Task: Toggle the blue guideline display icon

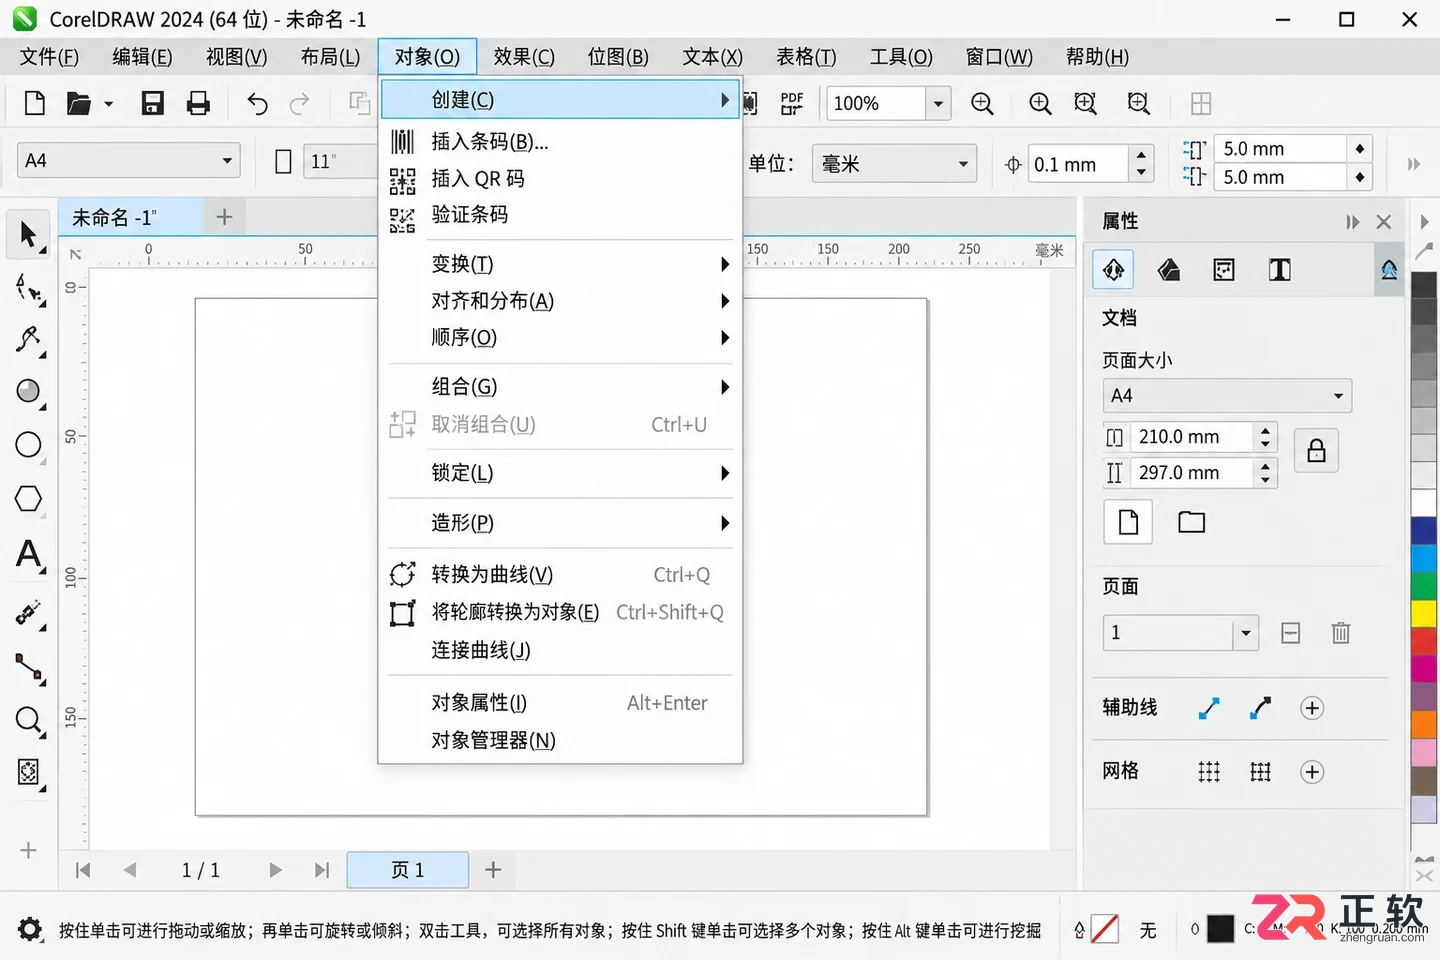Action: coord(1209,708)
